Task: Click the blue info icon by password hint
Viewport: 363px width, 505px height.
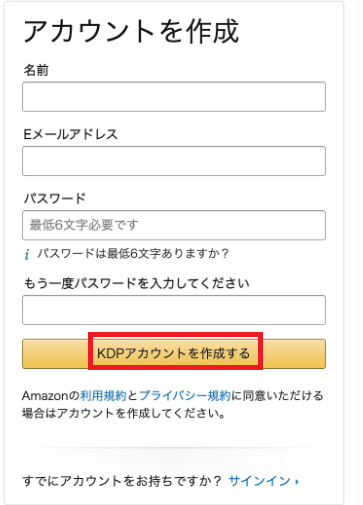Action: click(x=27, y=254)
